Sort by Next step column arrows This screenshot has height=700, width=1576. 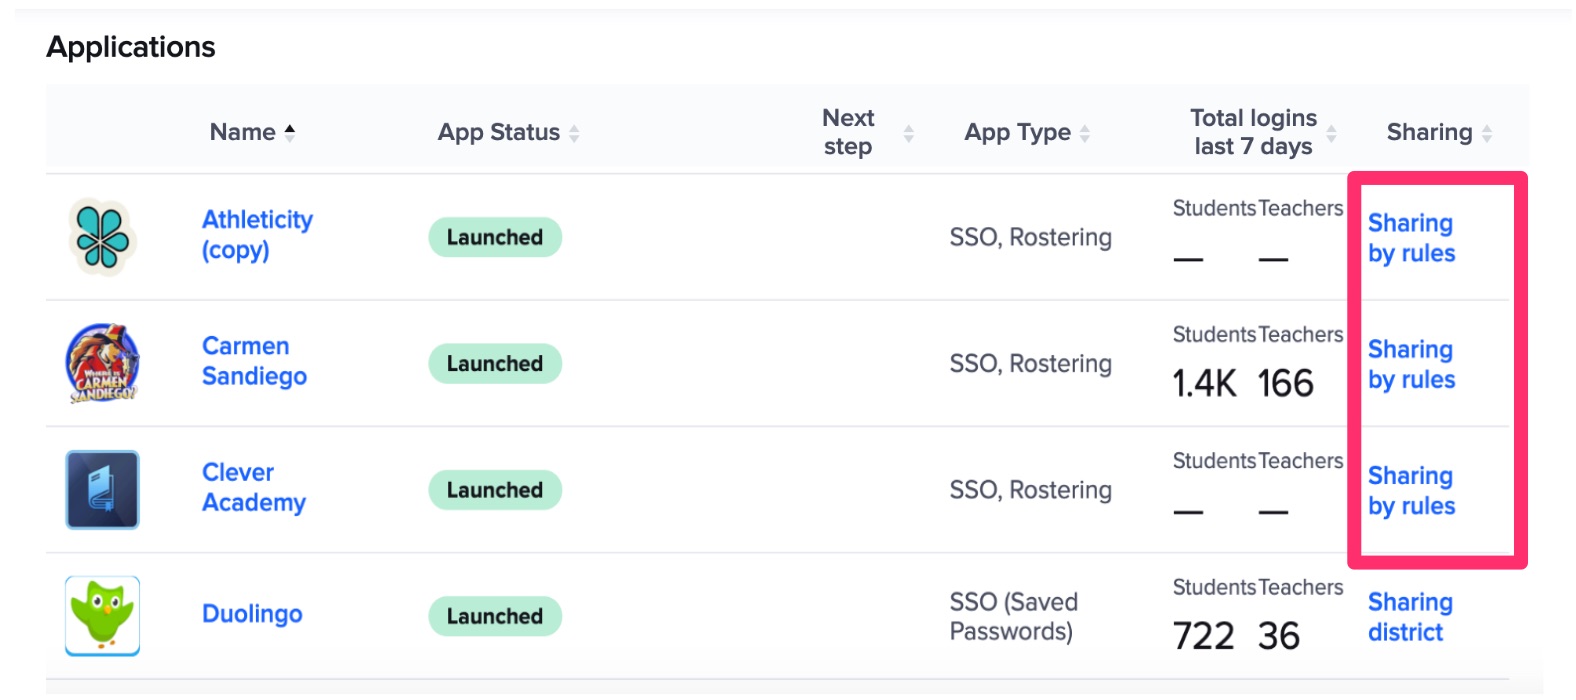pyautogui.click(x=909, y=133)
